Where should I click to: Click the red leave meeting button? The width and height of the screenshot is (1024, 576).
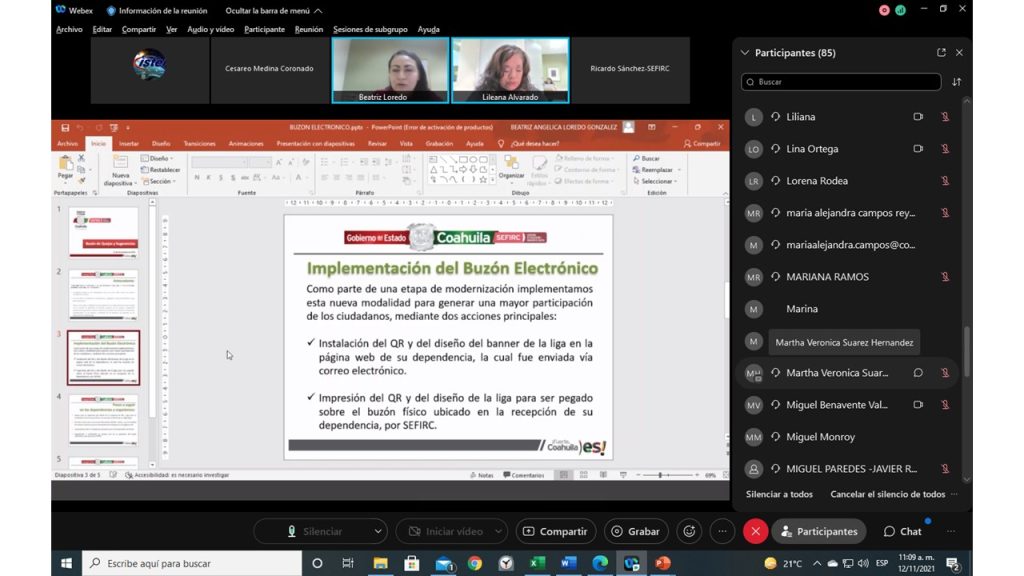755,532
